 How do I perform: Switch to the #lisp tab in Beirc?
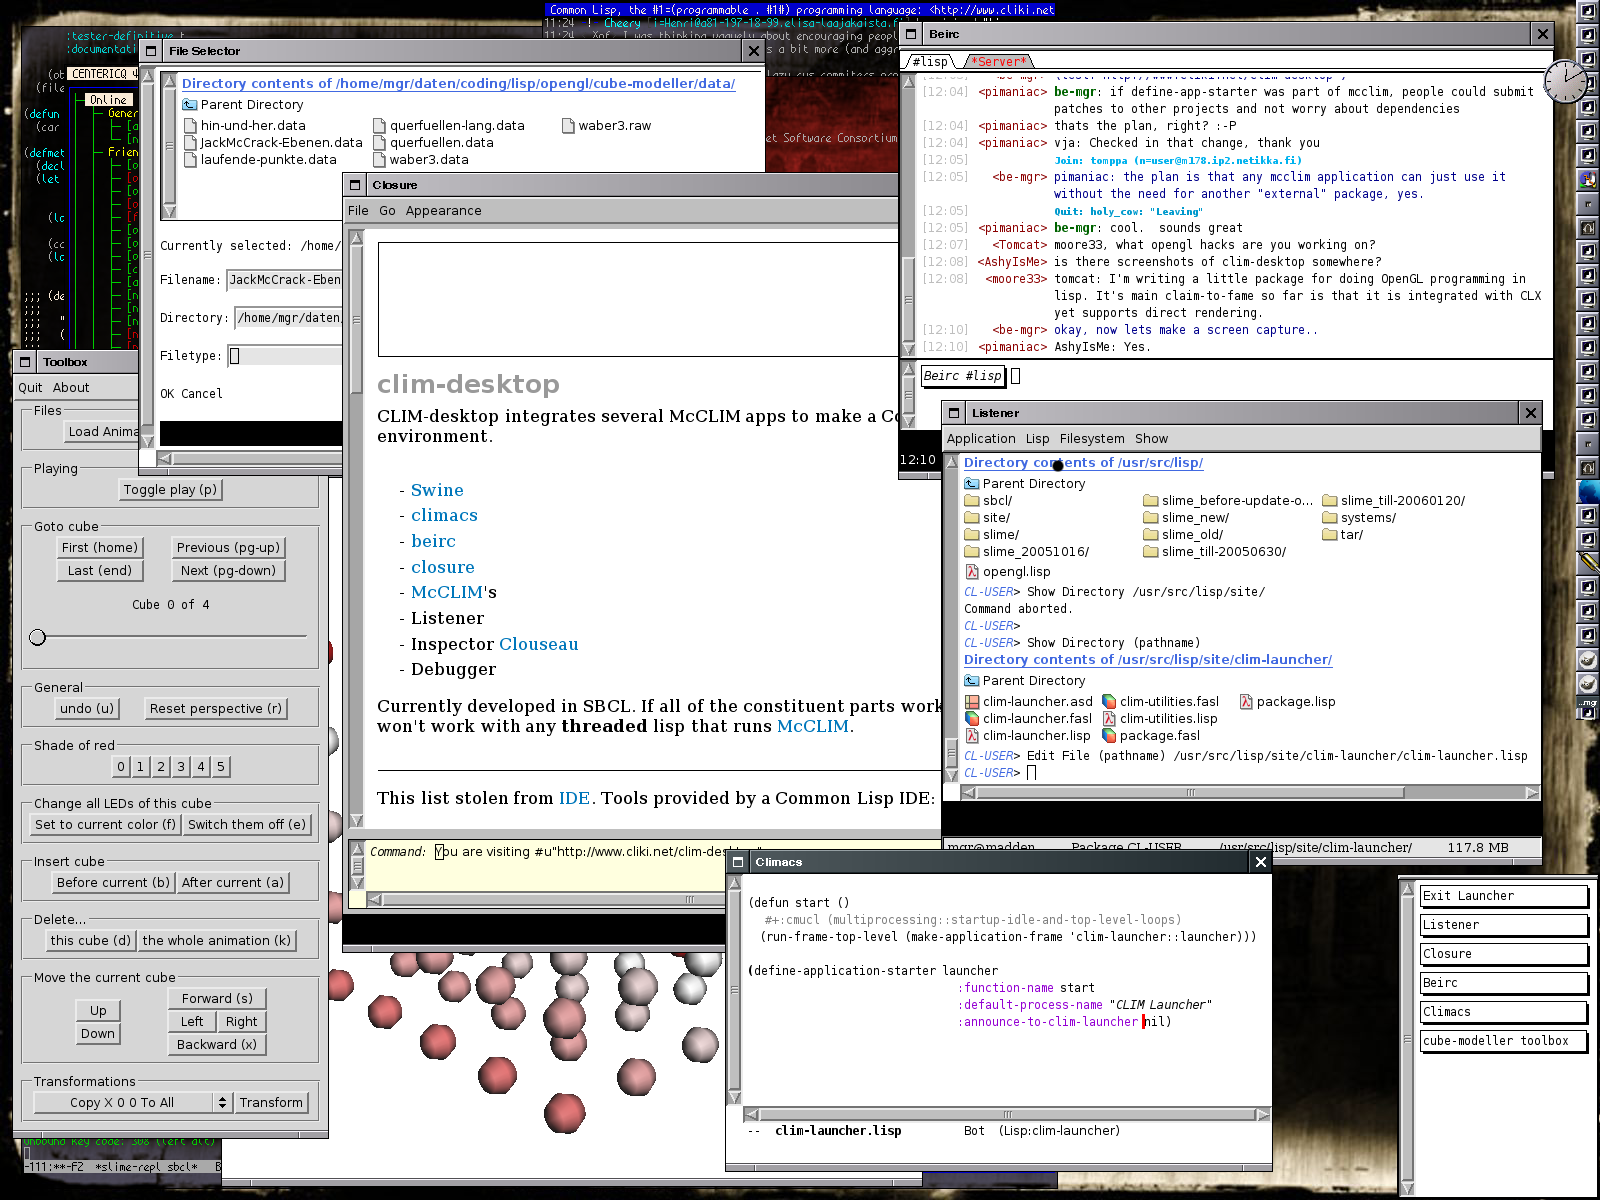click(931, 62)
